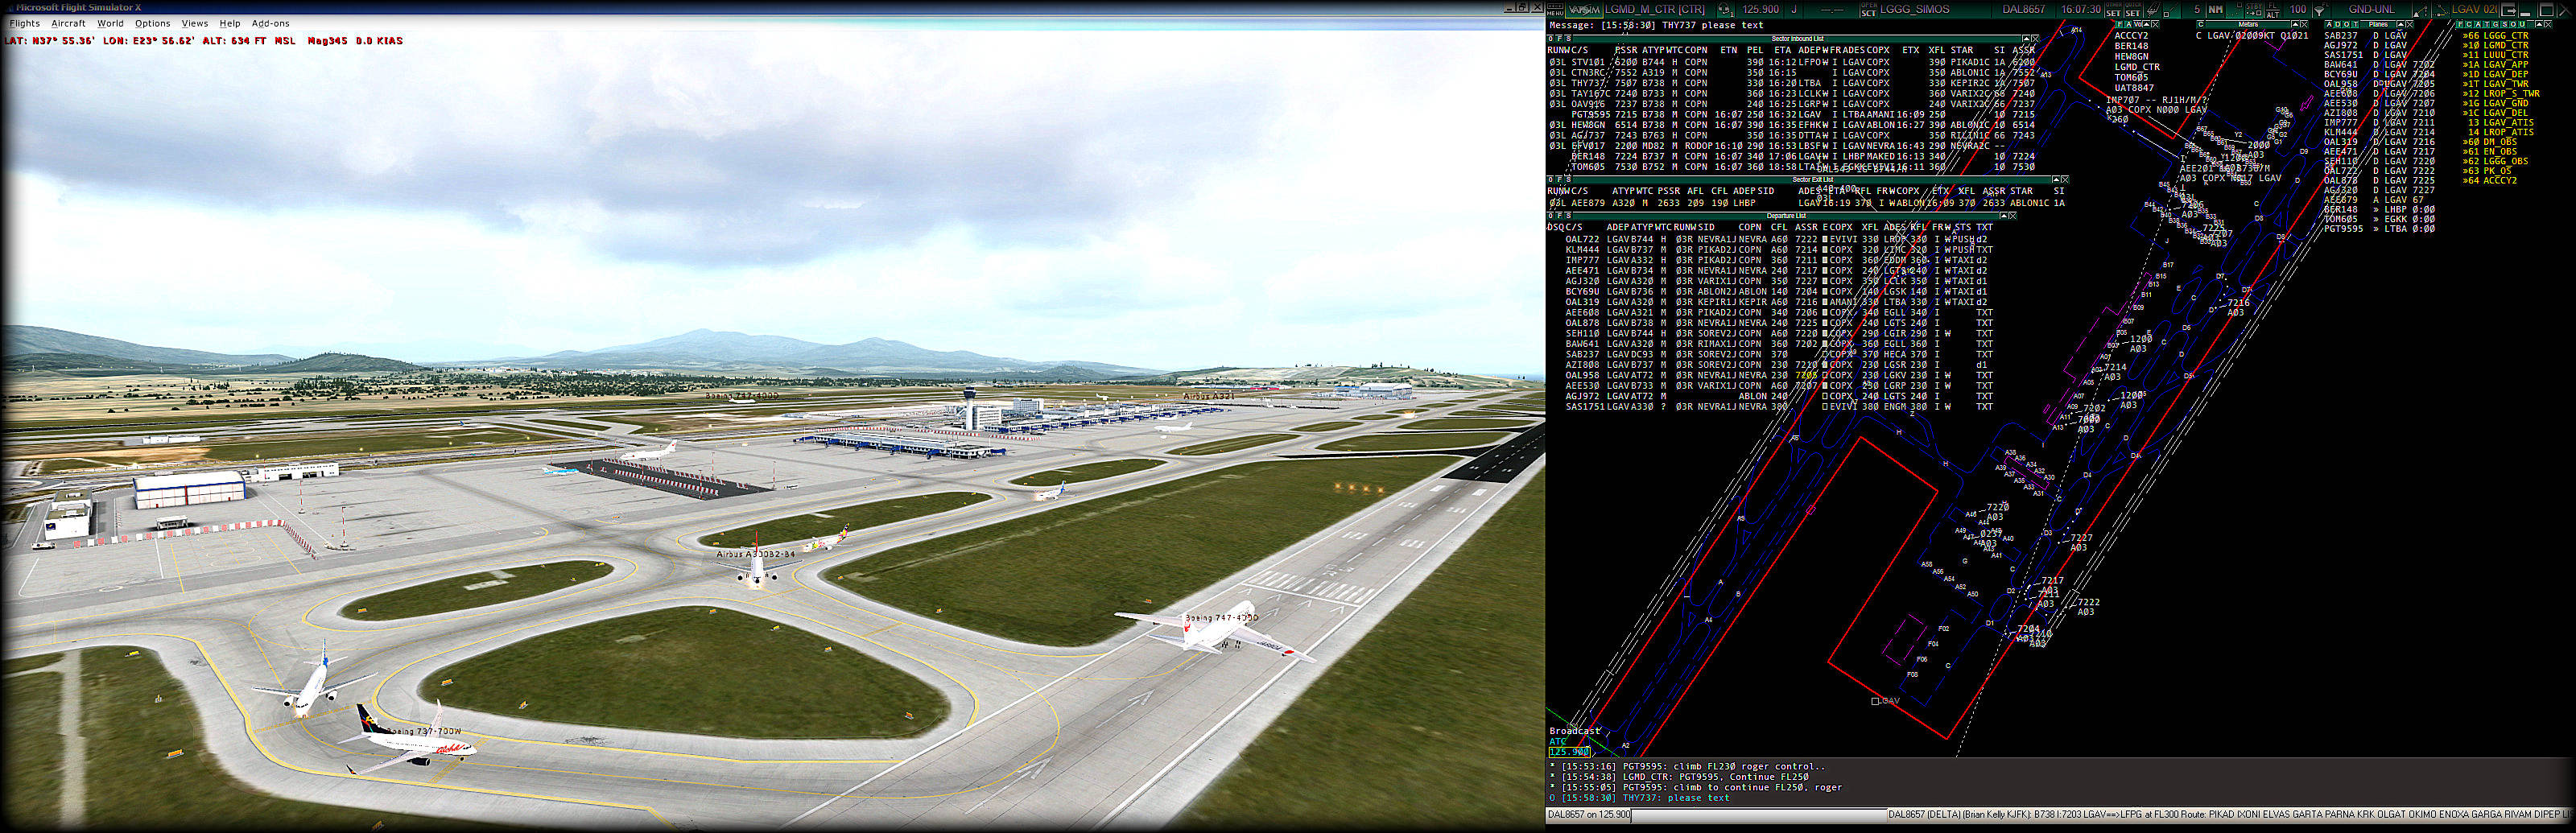Screen dimensions: 2576x833
Task: Toggle F option on Sector Inbound List
Action: (x=1560, y=39)
